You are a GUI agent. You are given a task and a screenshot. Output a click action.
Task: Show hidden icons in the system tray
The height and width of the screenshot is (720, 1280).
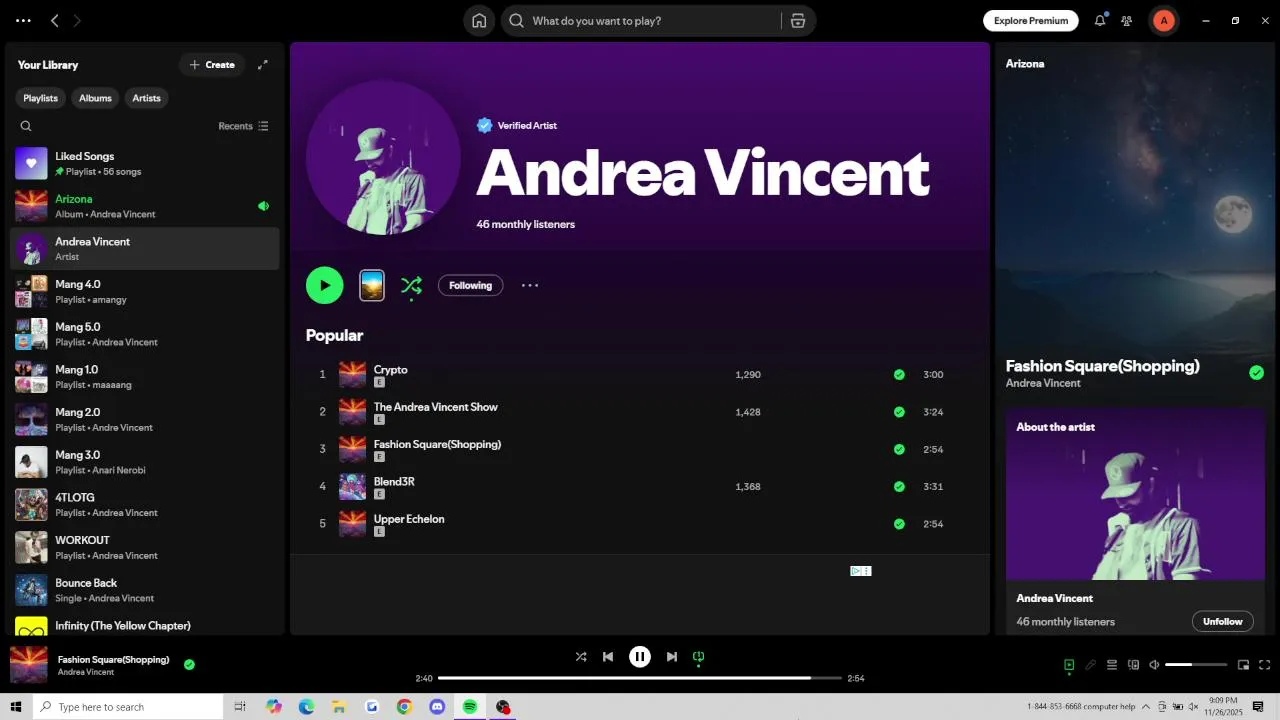coord(1146,707)
